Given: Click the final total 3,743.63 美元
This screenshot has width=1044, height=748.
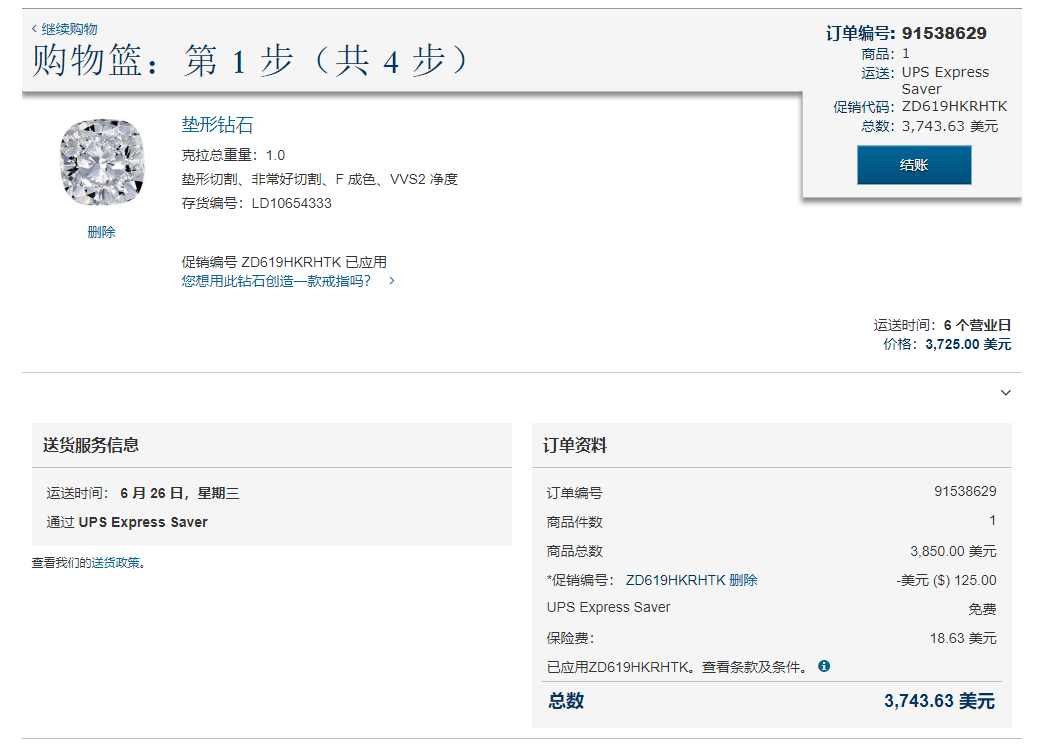Looking at the screenshot, I should pyautogui.click(x=939, y=701).
